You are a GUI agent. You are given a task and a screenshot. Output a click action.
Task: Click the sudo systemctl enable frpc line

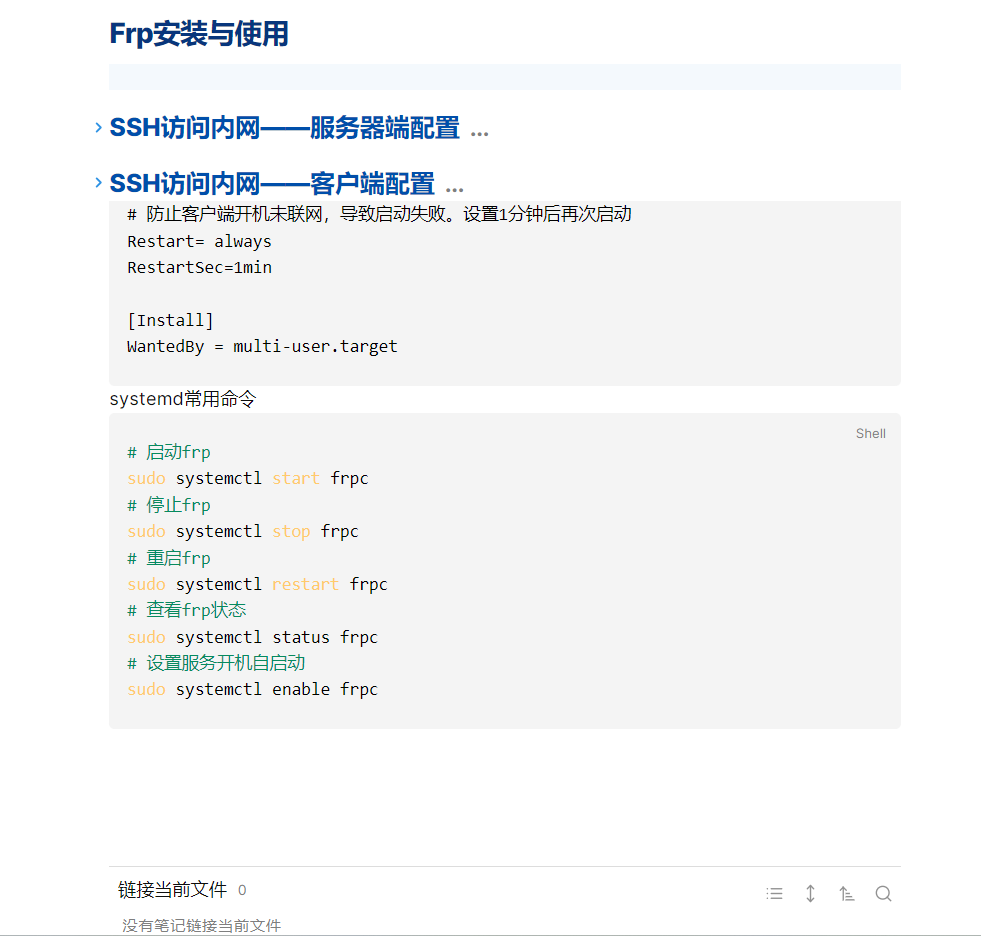coord(252,689)
